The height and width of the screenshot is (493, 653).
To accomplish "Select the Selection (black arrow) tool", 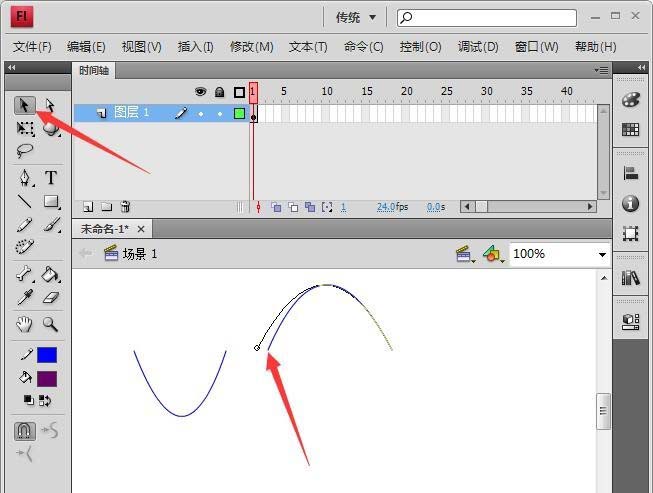I will point(25,105).
